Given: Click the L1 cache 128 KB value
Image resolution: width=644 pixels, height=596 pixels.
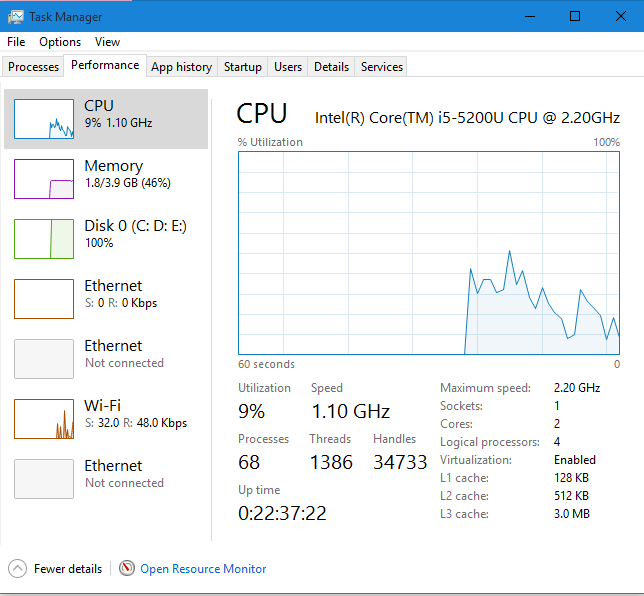Looking at the screenshot, I should 571,478.
